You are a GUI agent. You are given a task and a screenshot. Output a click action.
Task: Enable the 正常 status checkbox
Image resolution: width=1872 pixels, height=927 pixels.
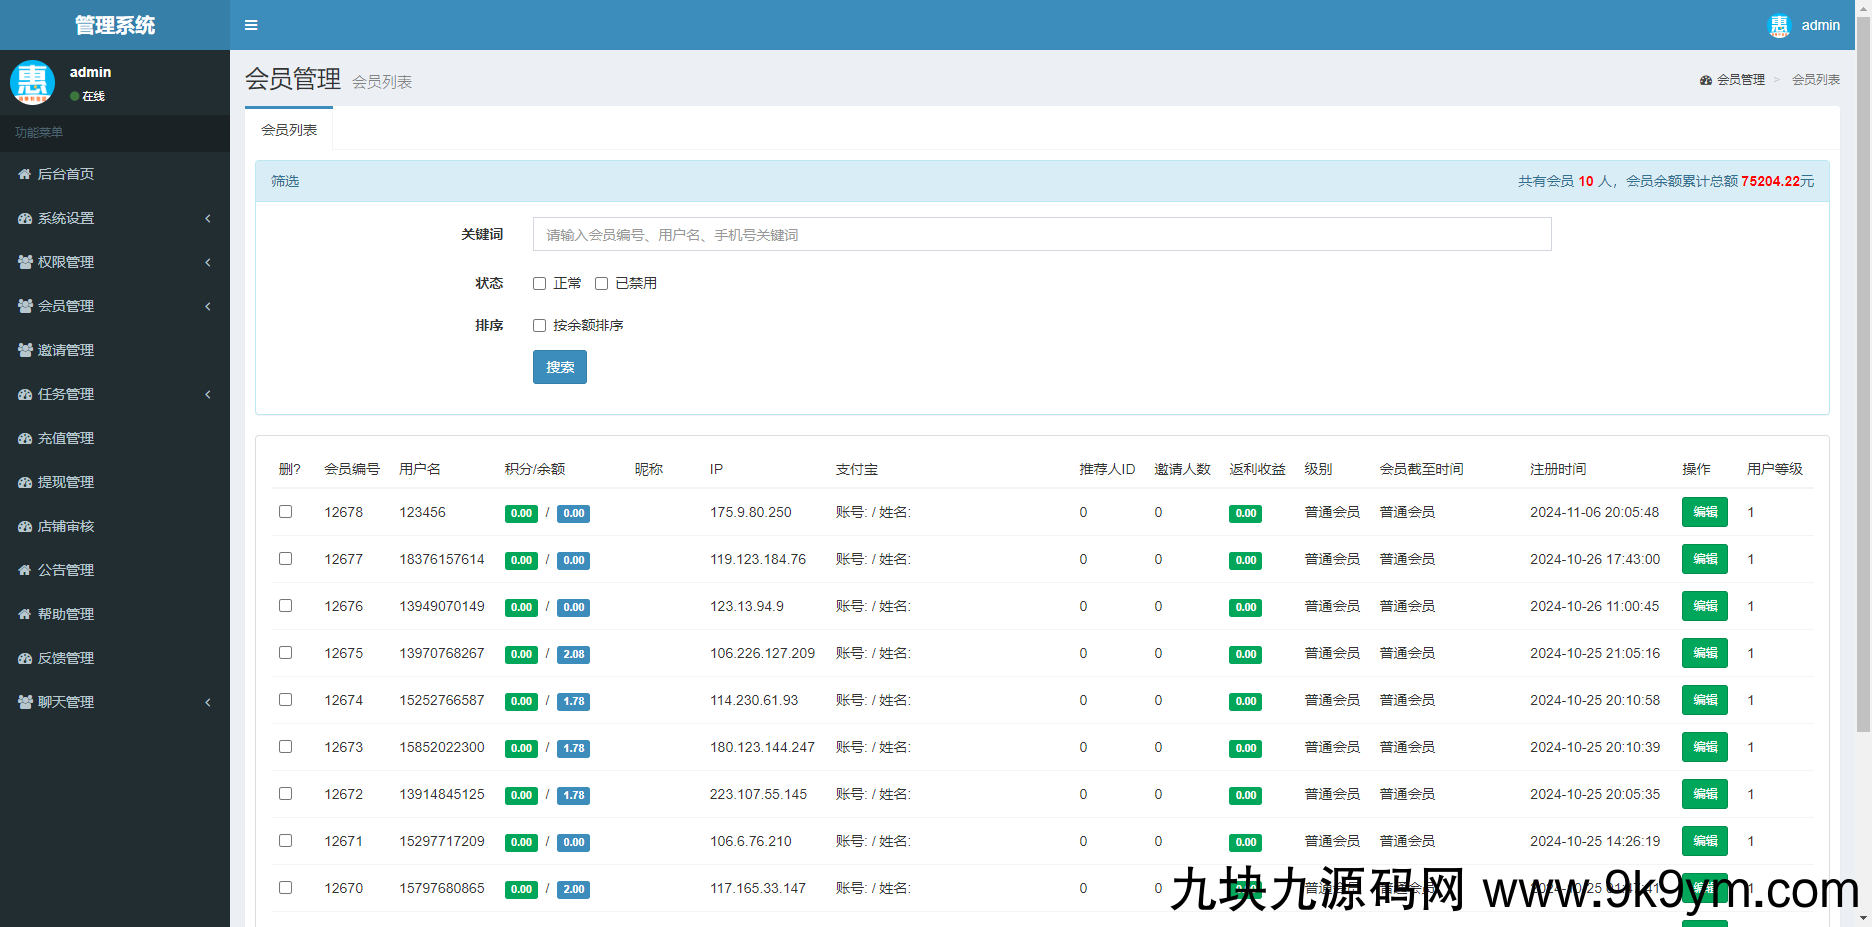pos(539,284)
